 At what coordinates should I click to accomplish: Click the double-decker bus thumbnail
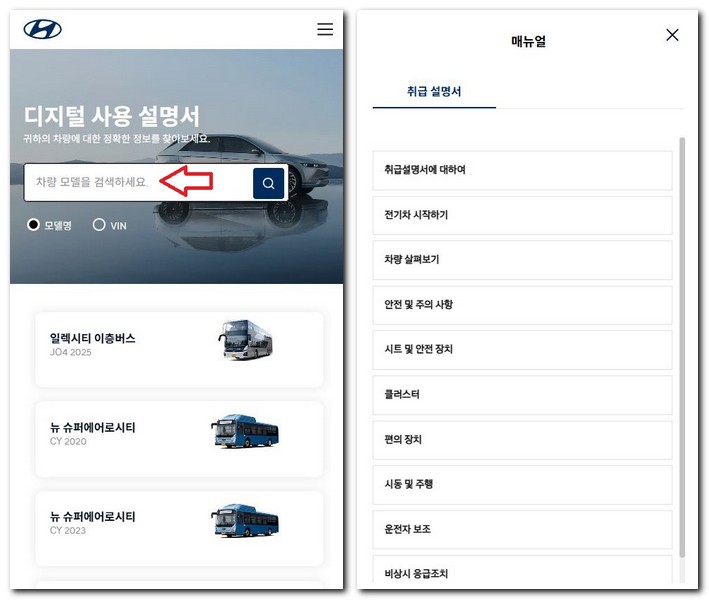point(245,341)
